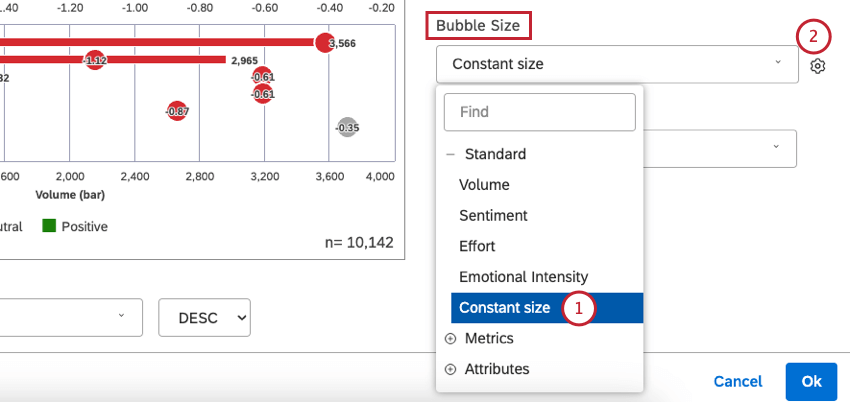The width and height of the screenshot is (850, 402).
Task: Click the red -1.12 bubble
Action: pyautogui.click(x=95, y=61)
